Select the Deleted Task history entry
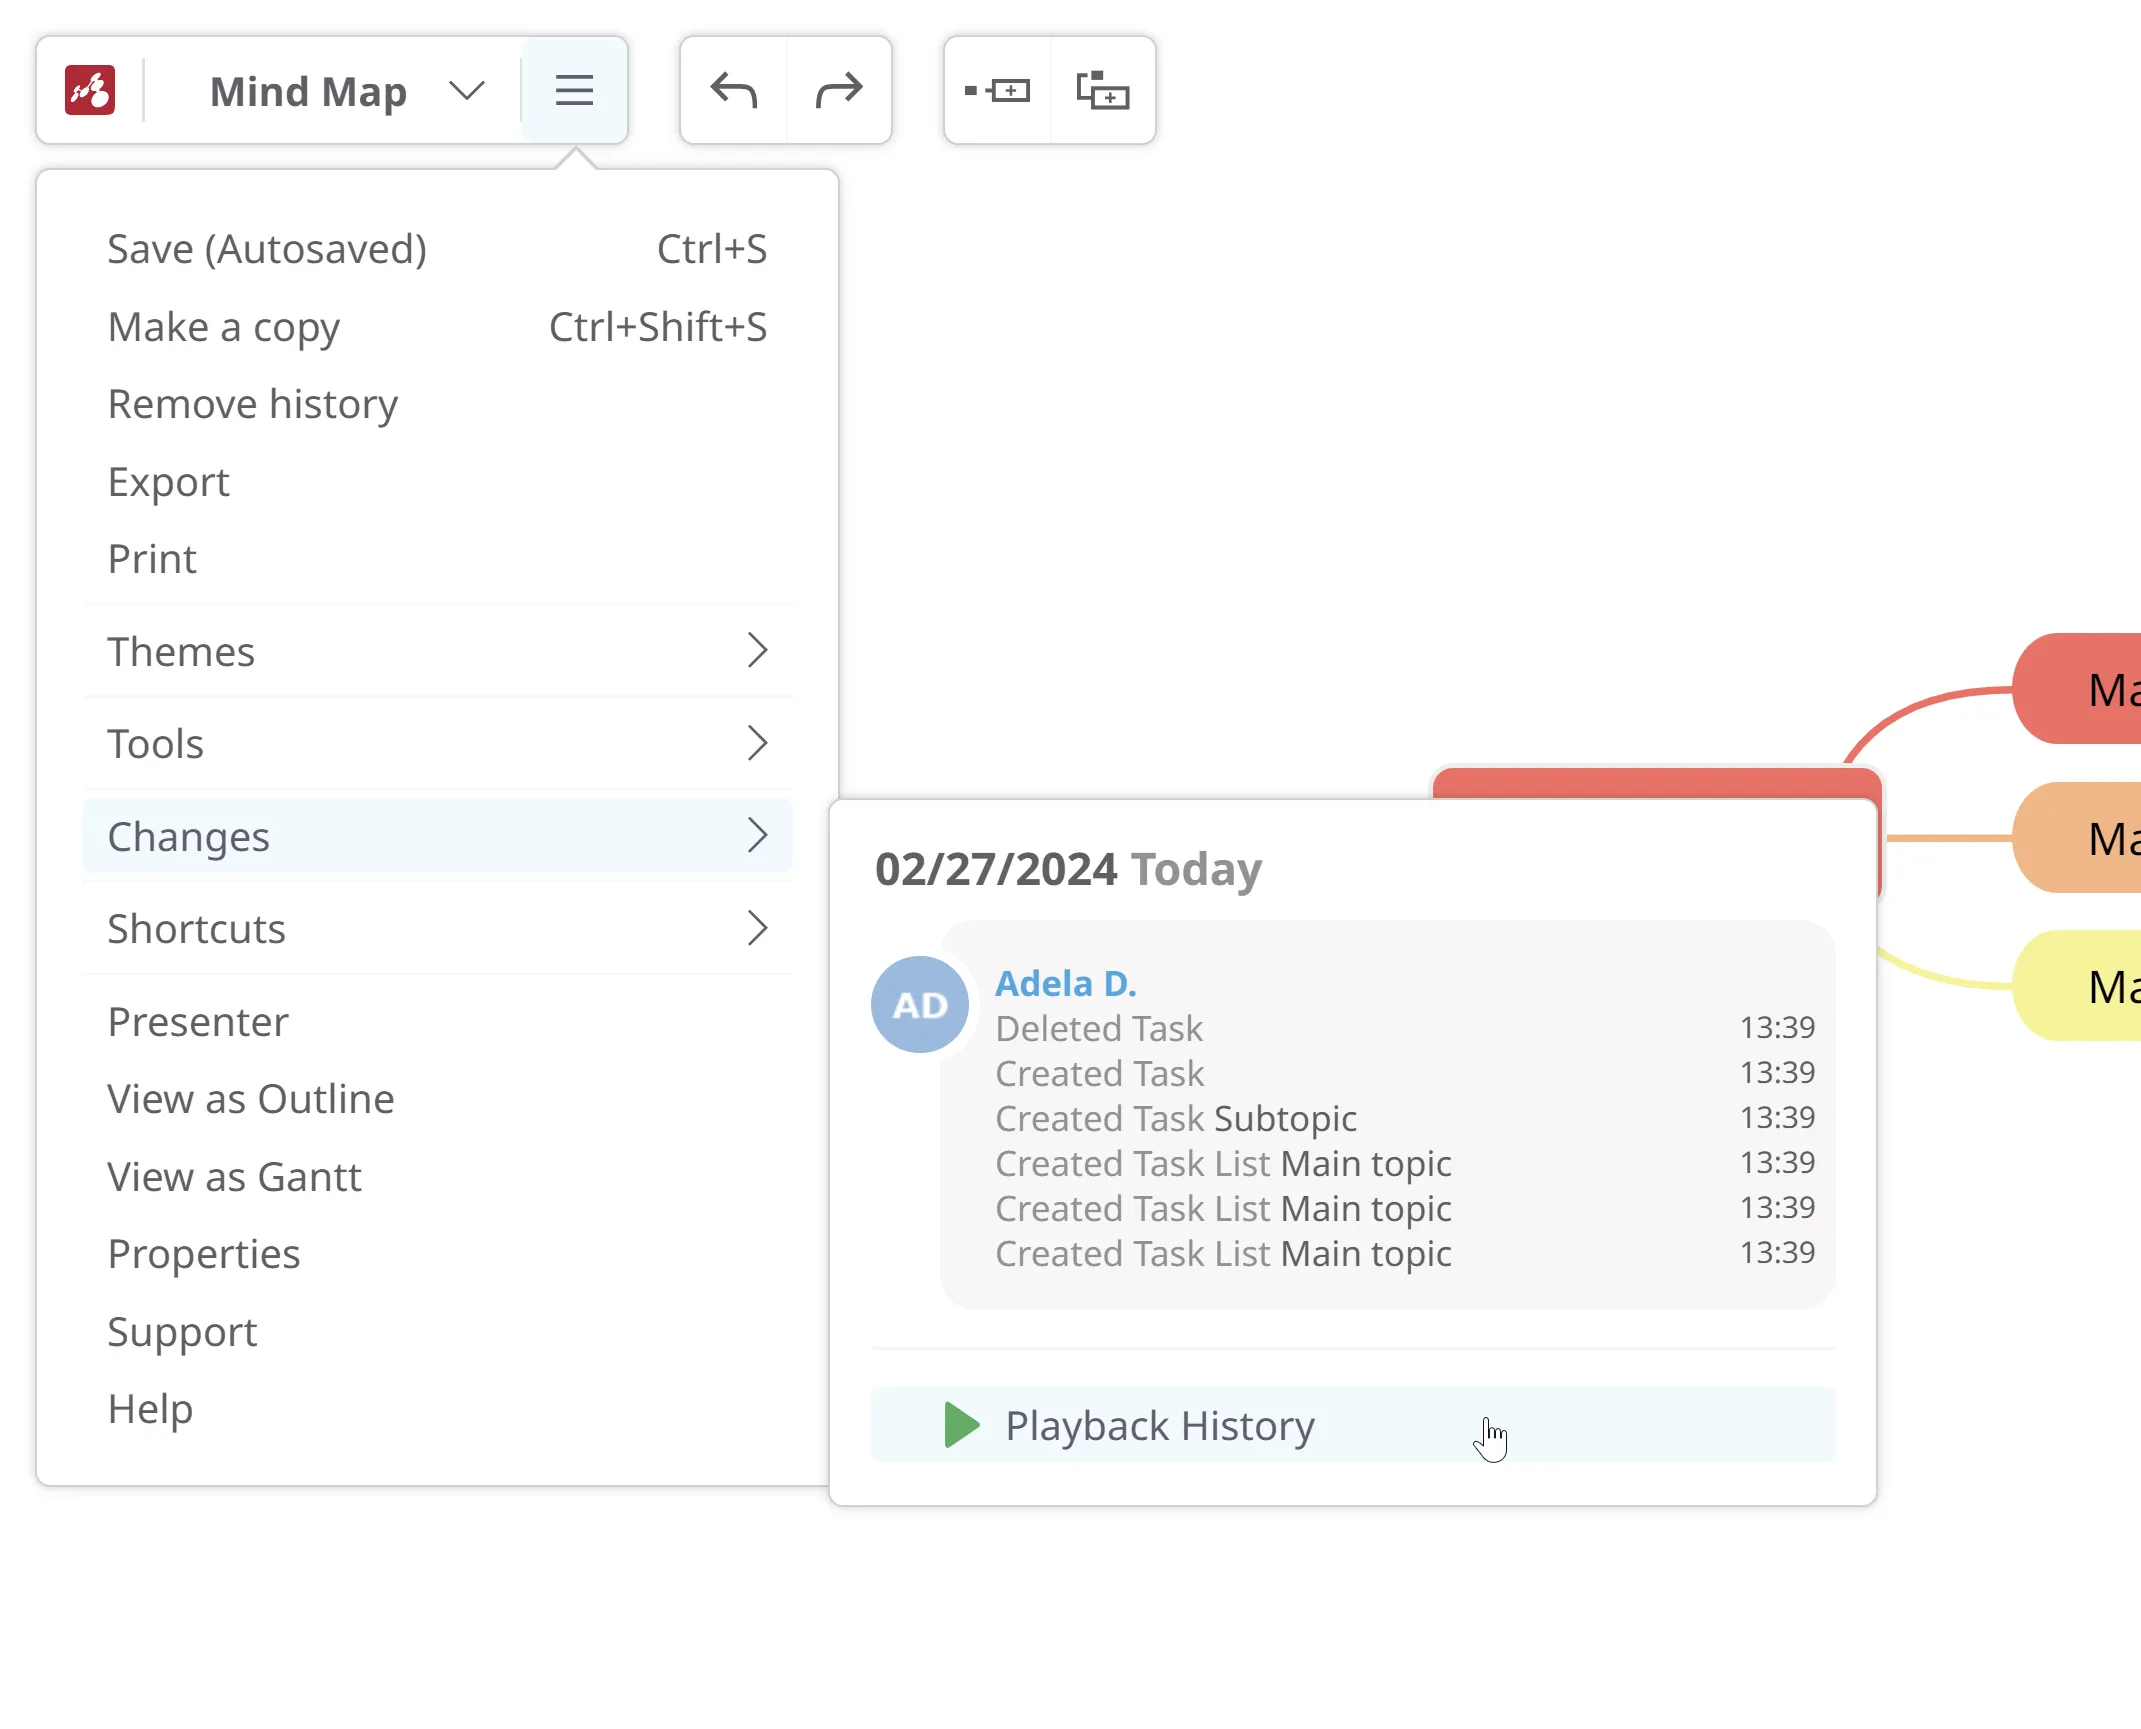 point(1099,1028)
